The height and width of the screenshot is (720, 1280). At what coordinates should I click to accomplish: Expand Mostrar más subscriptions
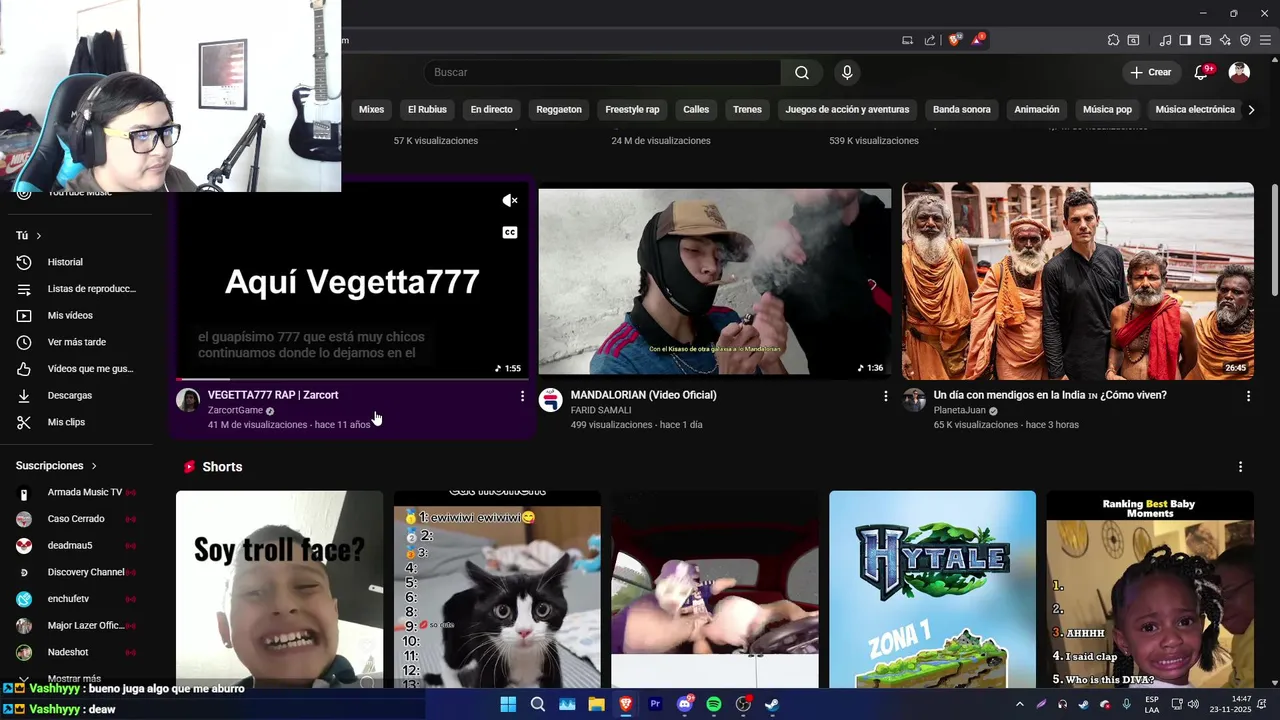click(x=76, y=679)
